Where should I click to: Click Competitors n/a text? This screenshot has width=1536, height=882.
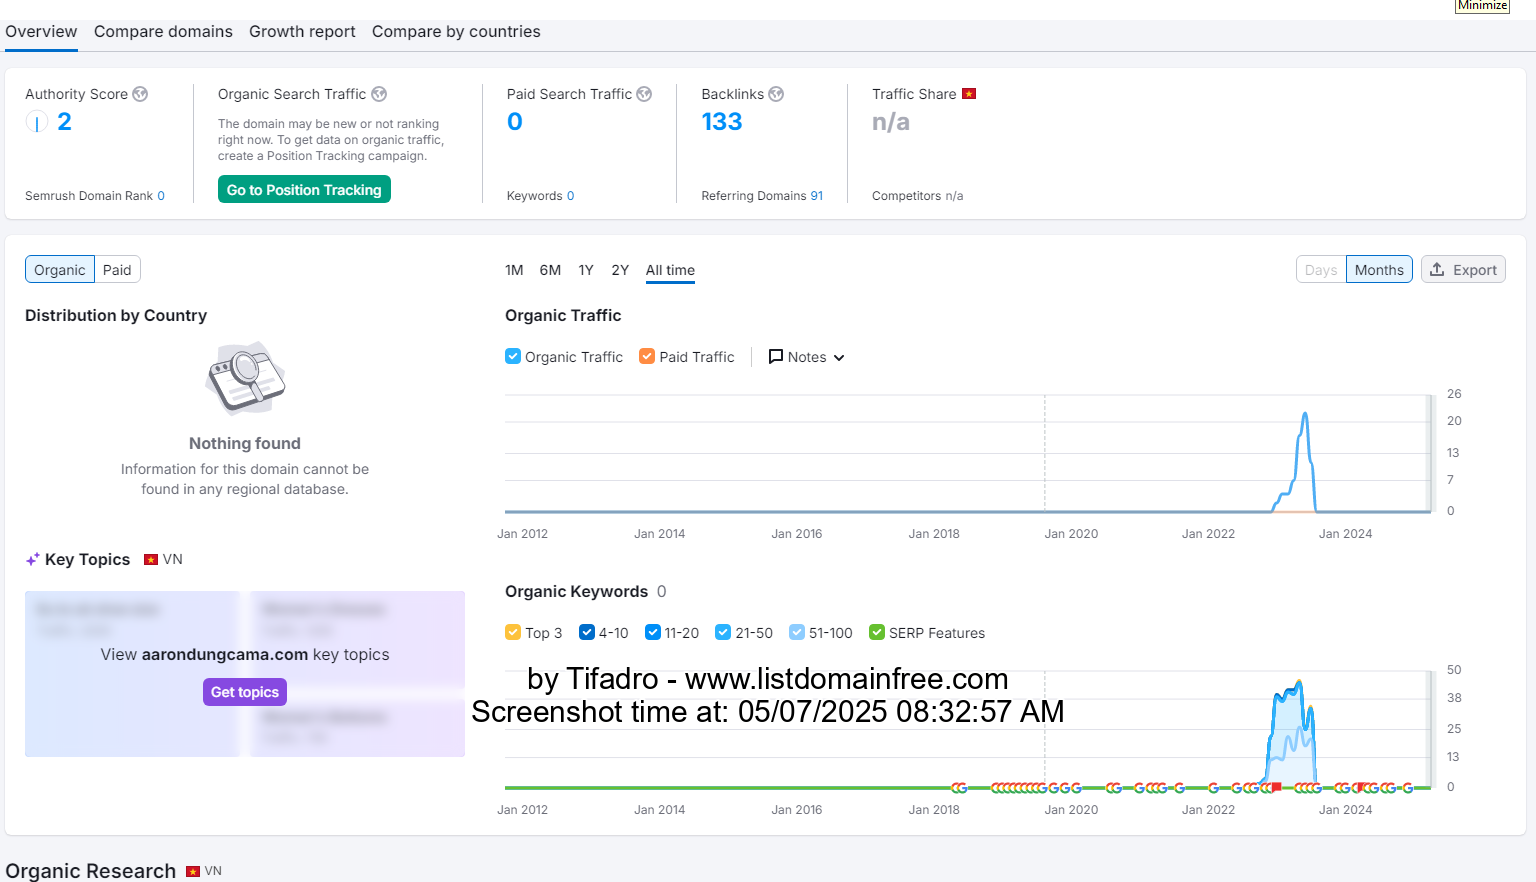(x=917, y=196)
